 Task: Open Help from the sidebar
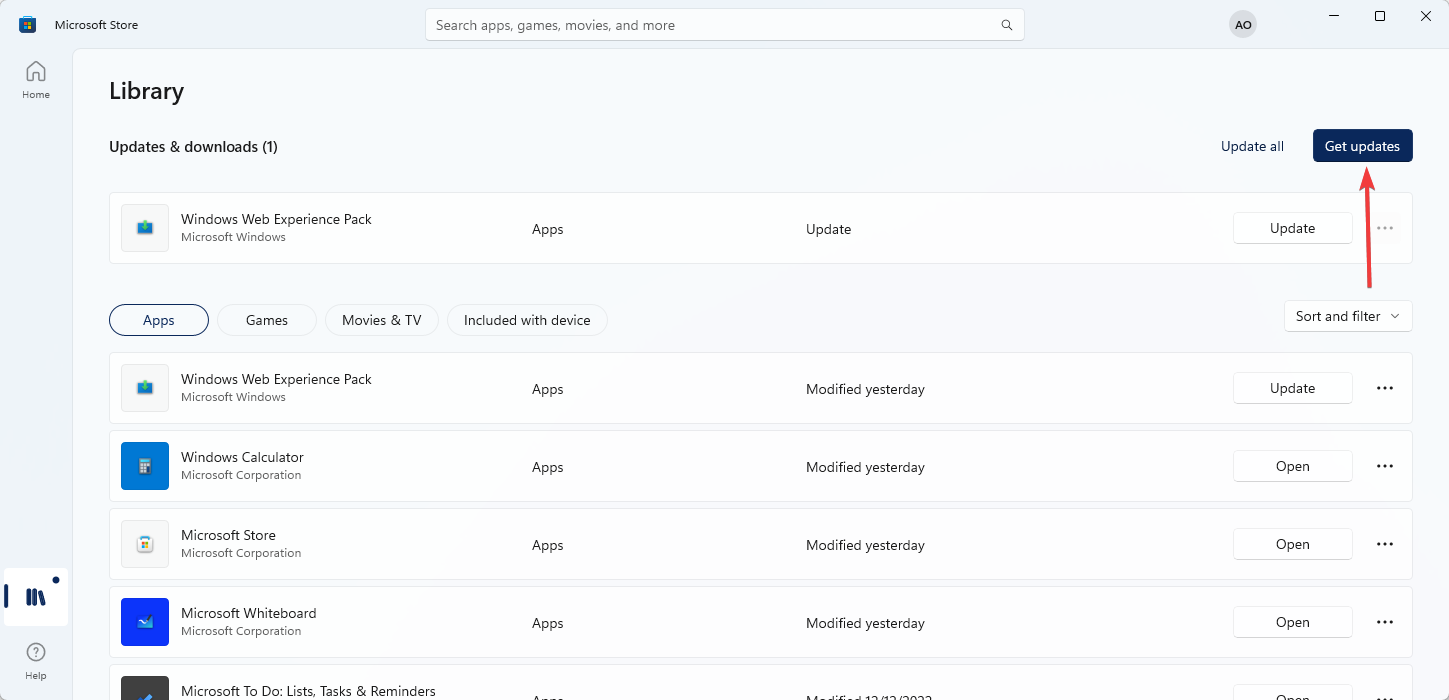[x=36, y=661]
